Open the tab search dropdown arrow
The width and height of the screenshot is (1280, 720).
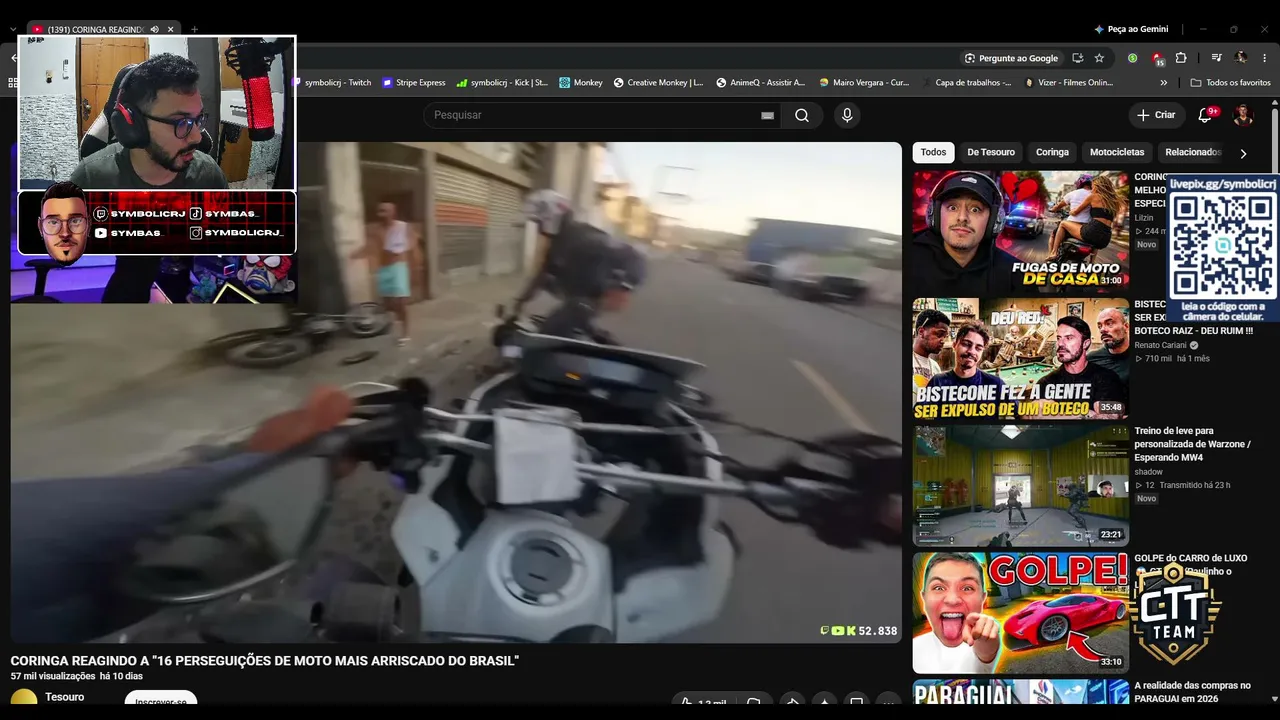tap(13, 29)
